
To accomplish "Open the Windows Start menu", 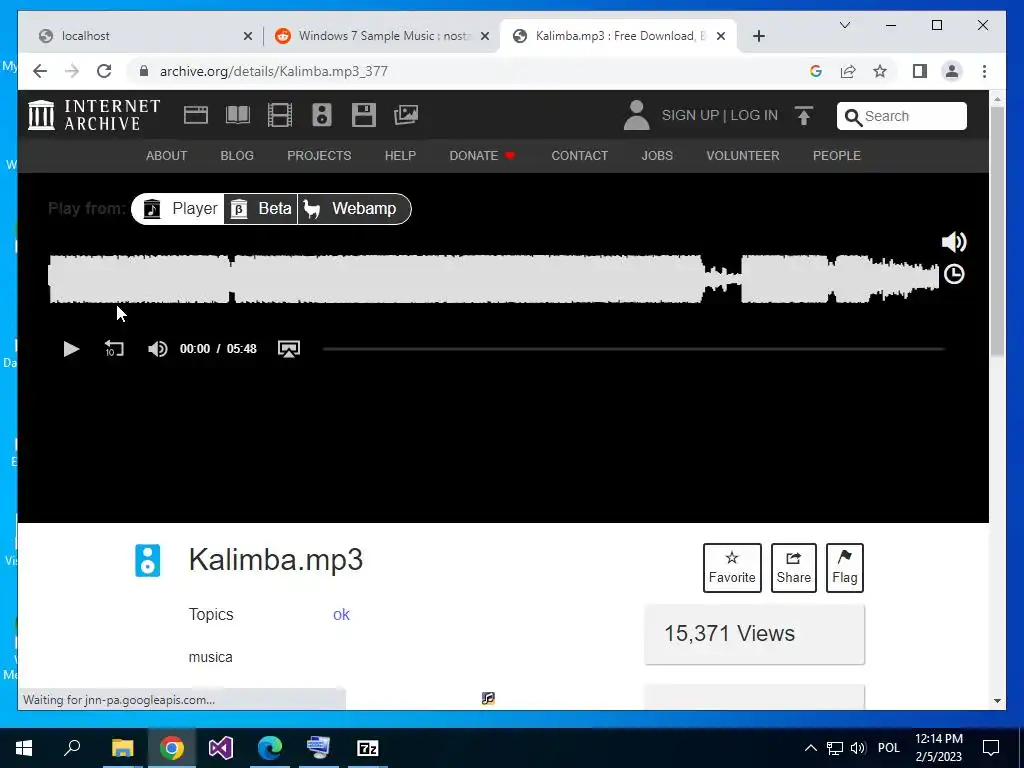I will [24, 748].
